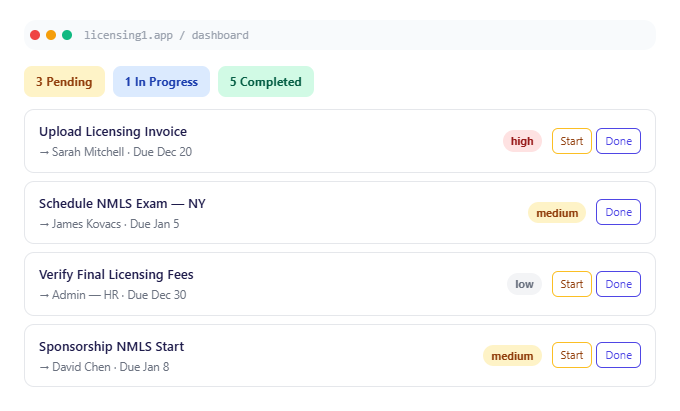Viewport: 680px width, 411px height.
Task: Click the licensing1.app / dashboard address text
Action: tap(167, 35)
